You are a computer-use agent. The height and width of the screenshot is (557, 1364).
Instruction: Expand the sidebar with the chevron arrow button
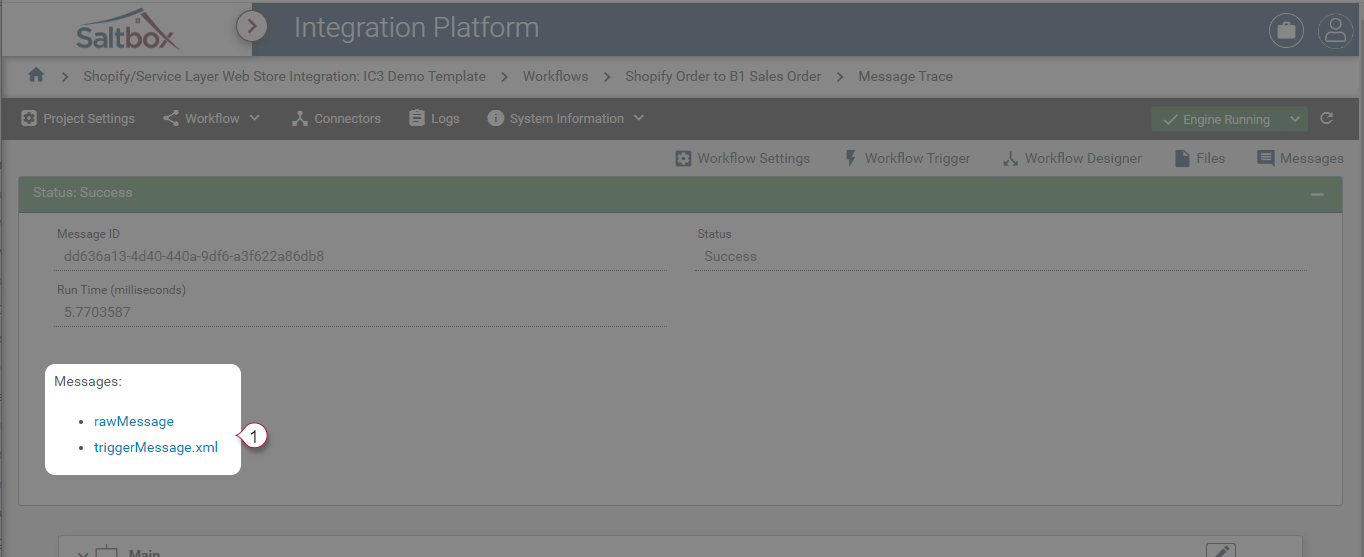[252, 26]
